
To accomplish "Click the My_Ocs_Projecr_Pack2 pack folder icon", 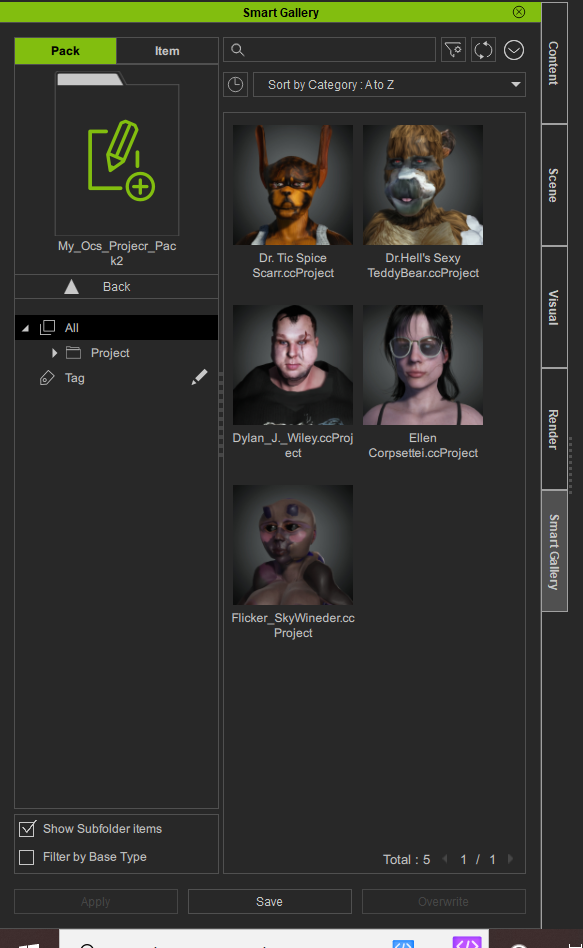I will pos(117,154).
